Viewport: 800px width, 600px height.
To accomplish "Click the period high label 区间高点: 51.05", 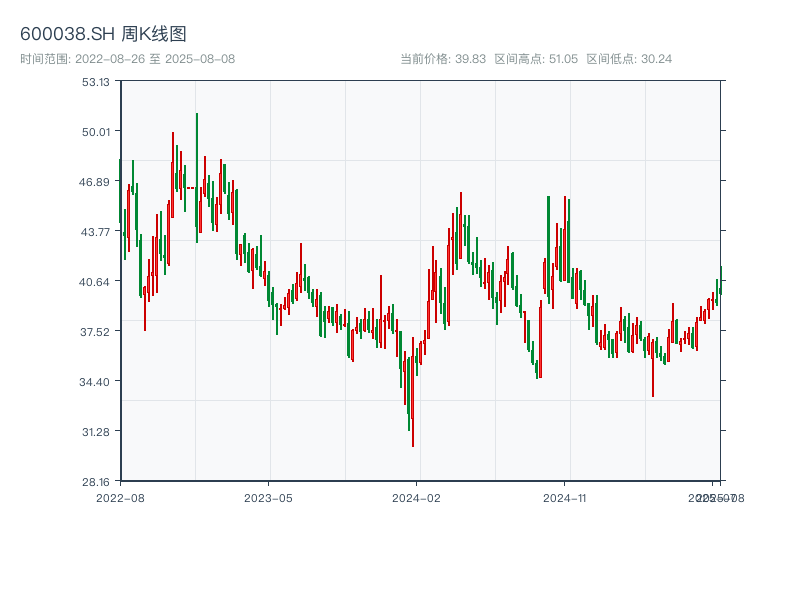I will click(536, 59).
